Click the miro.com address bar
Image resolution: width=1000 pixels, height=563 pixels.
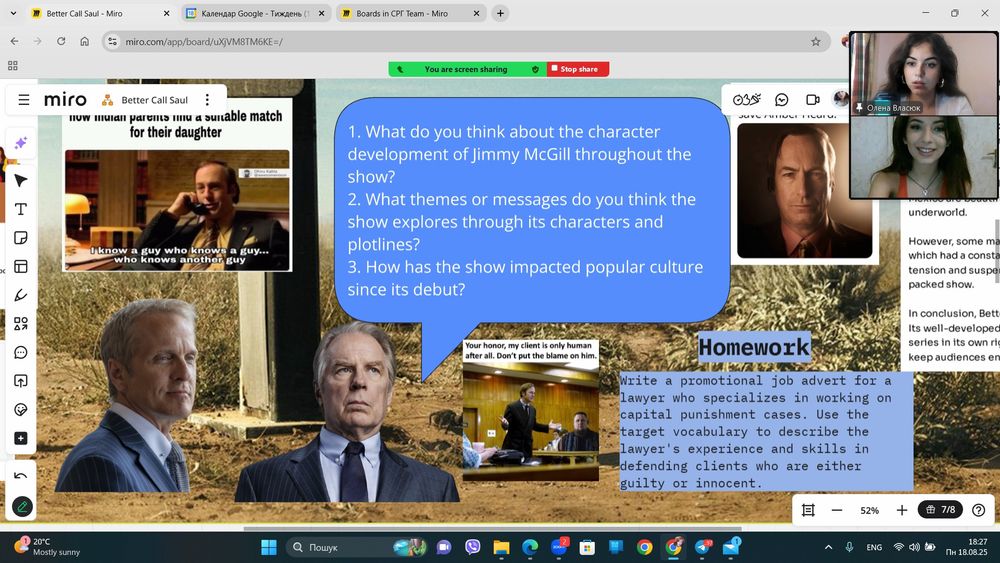pos(466,41)
